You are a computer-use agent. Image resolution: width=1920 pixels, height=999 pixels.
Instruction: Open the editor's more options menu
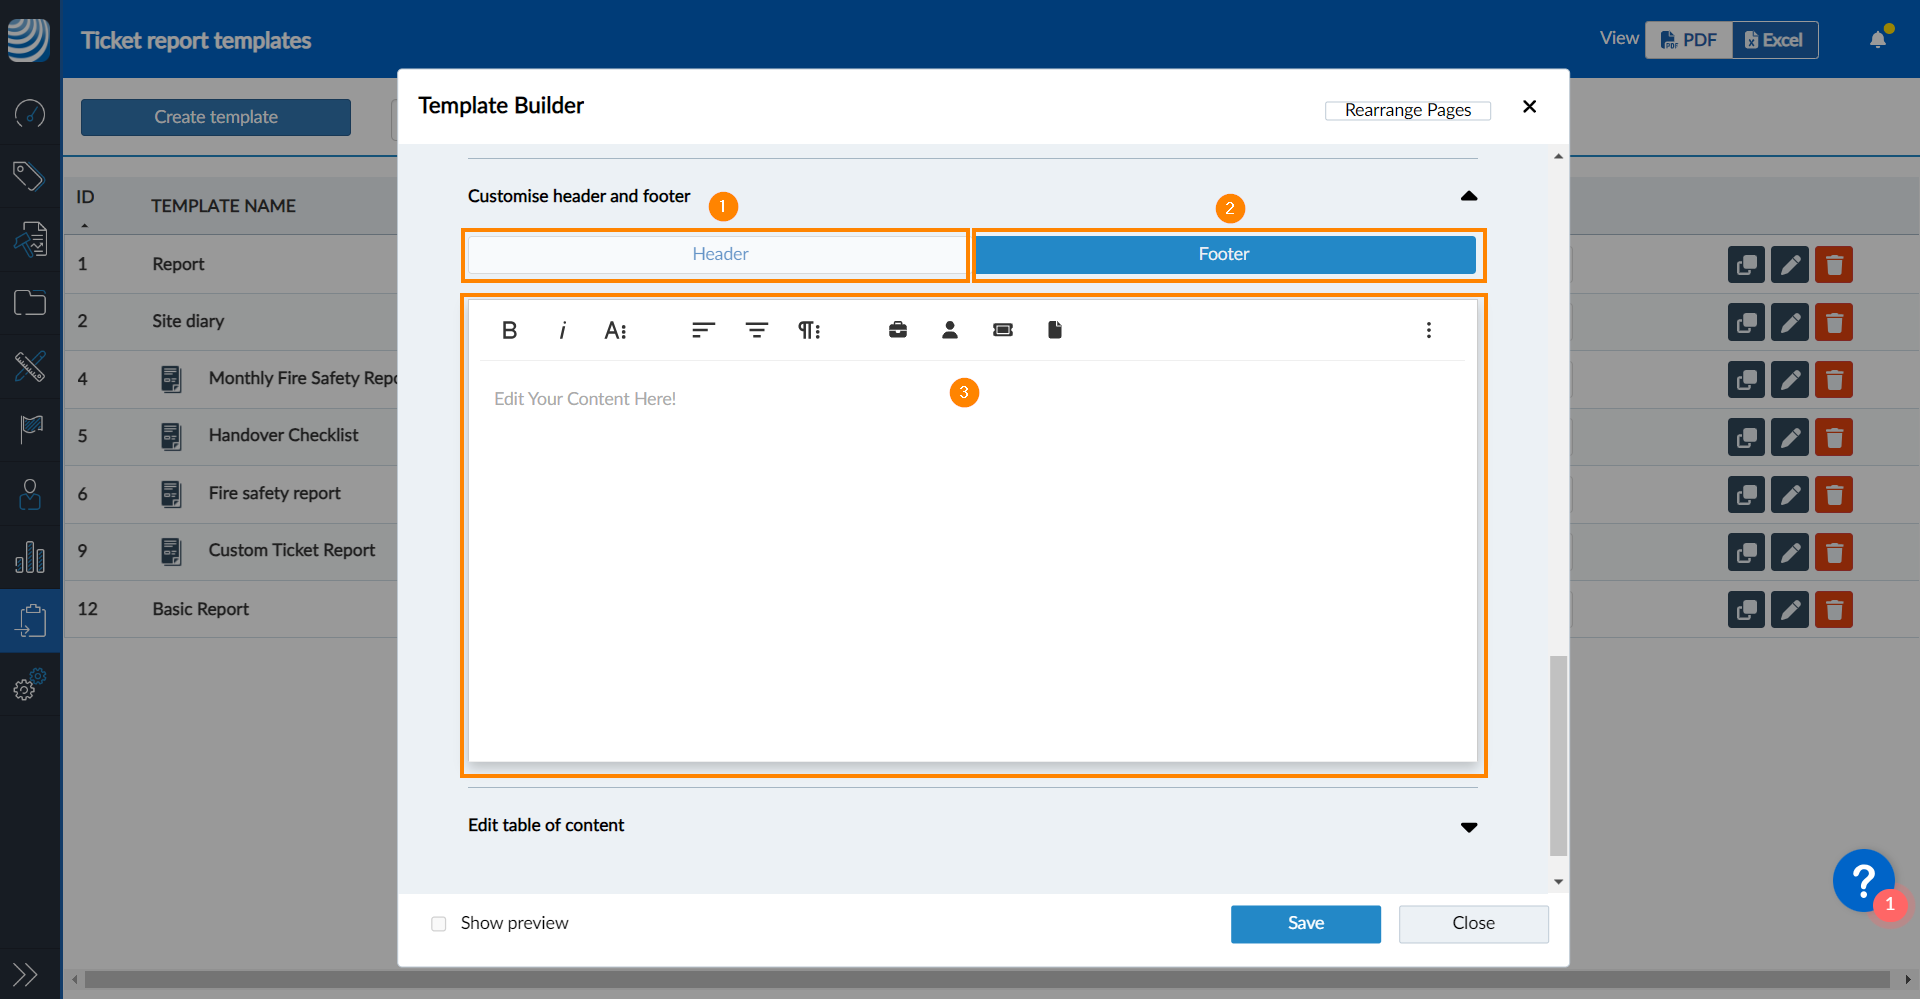(1428, 330)
